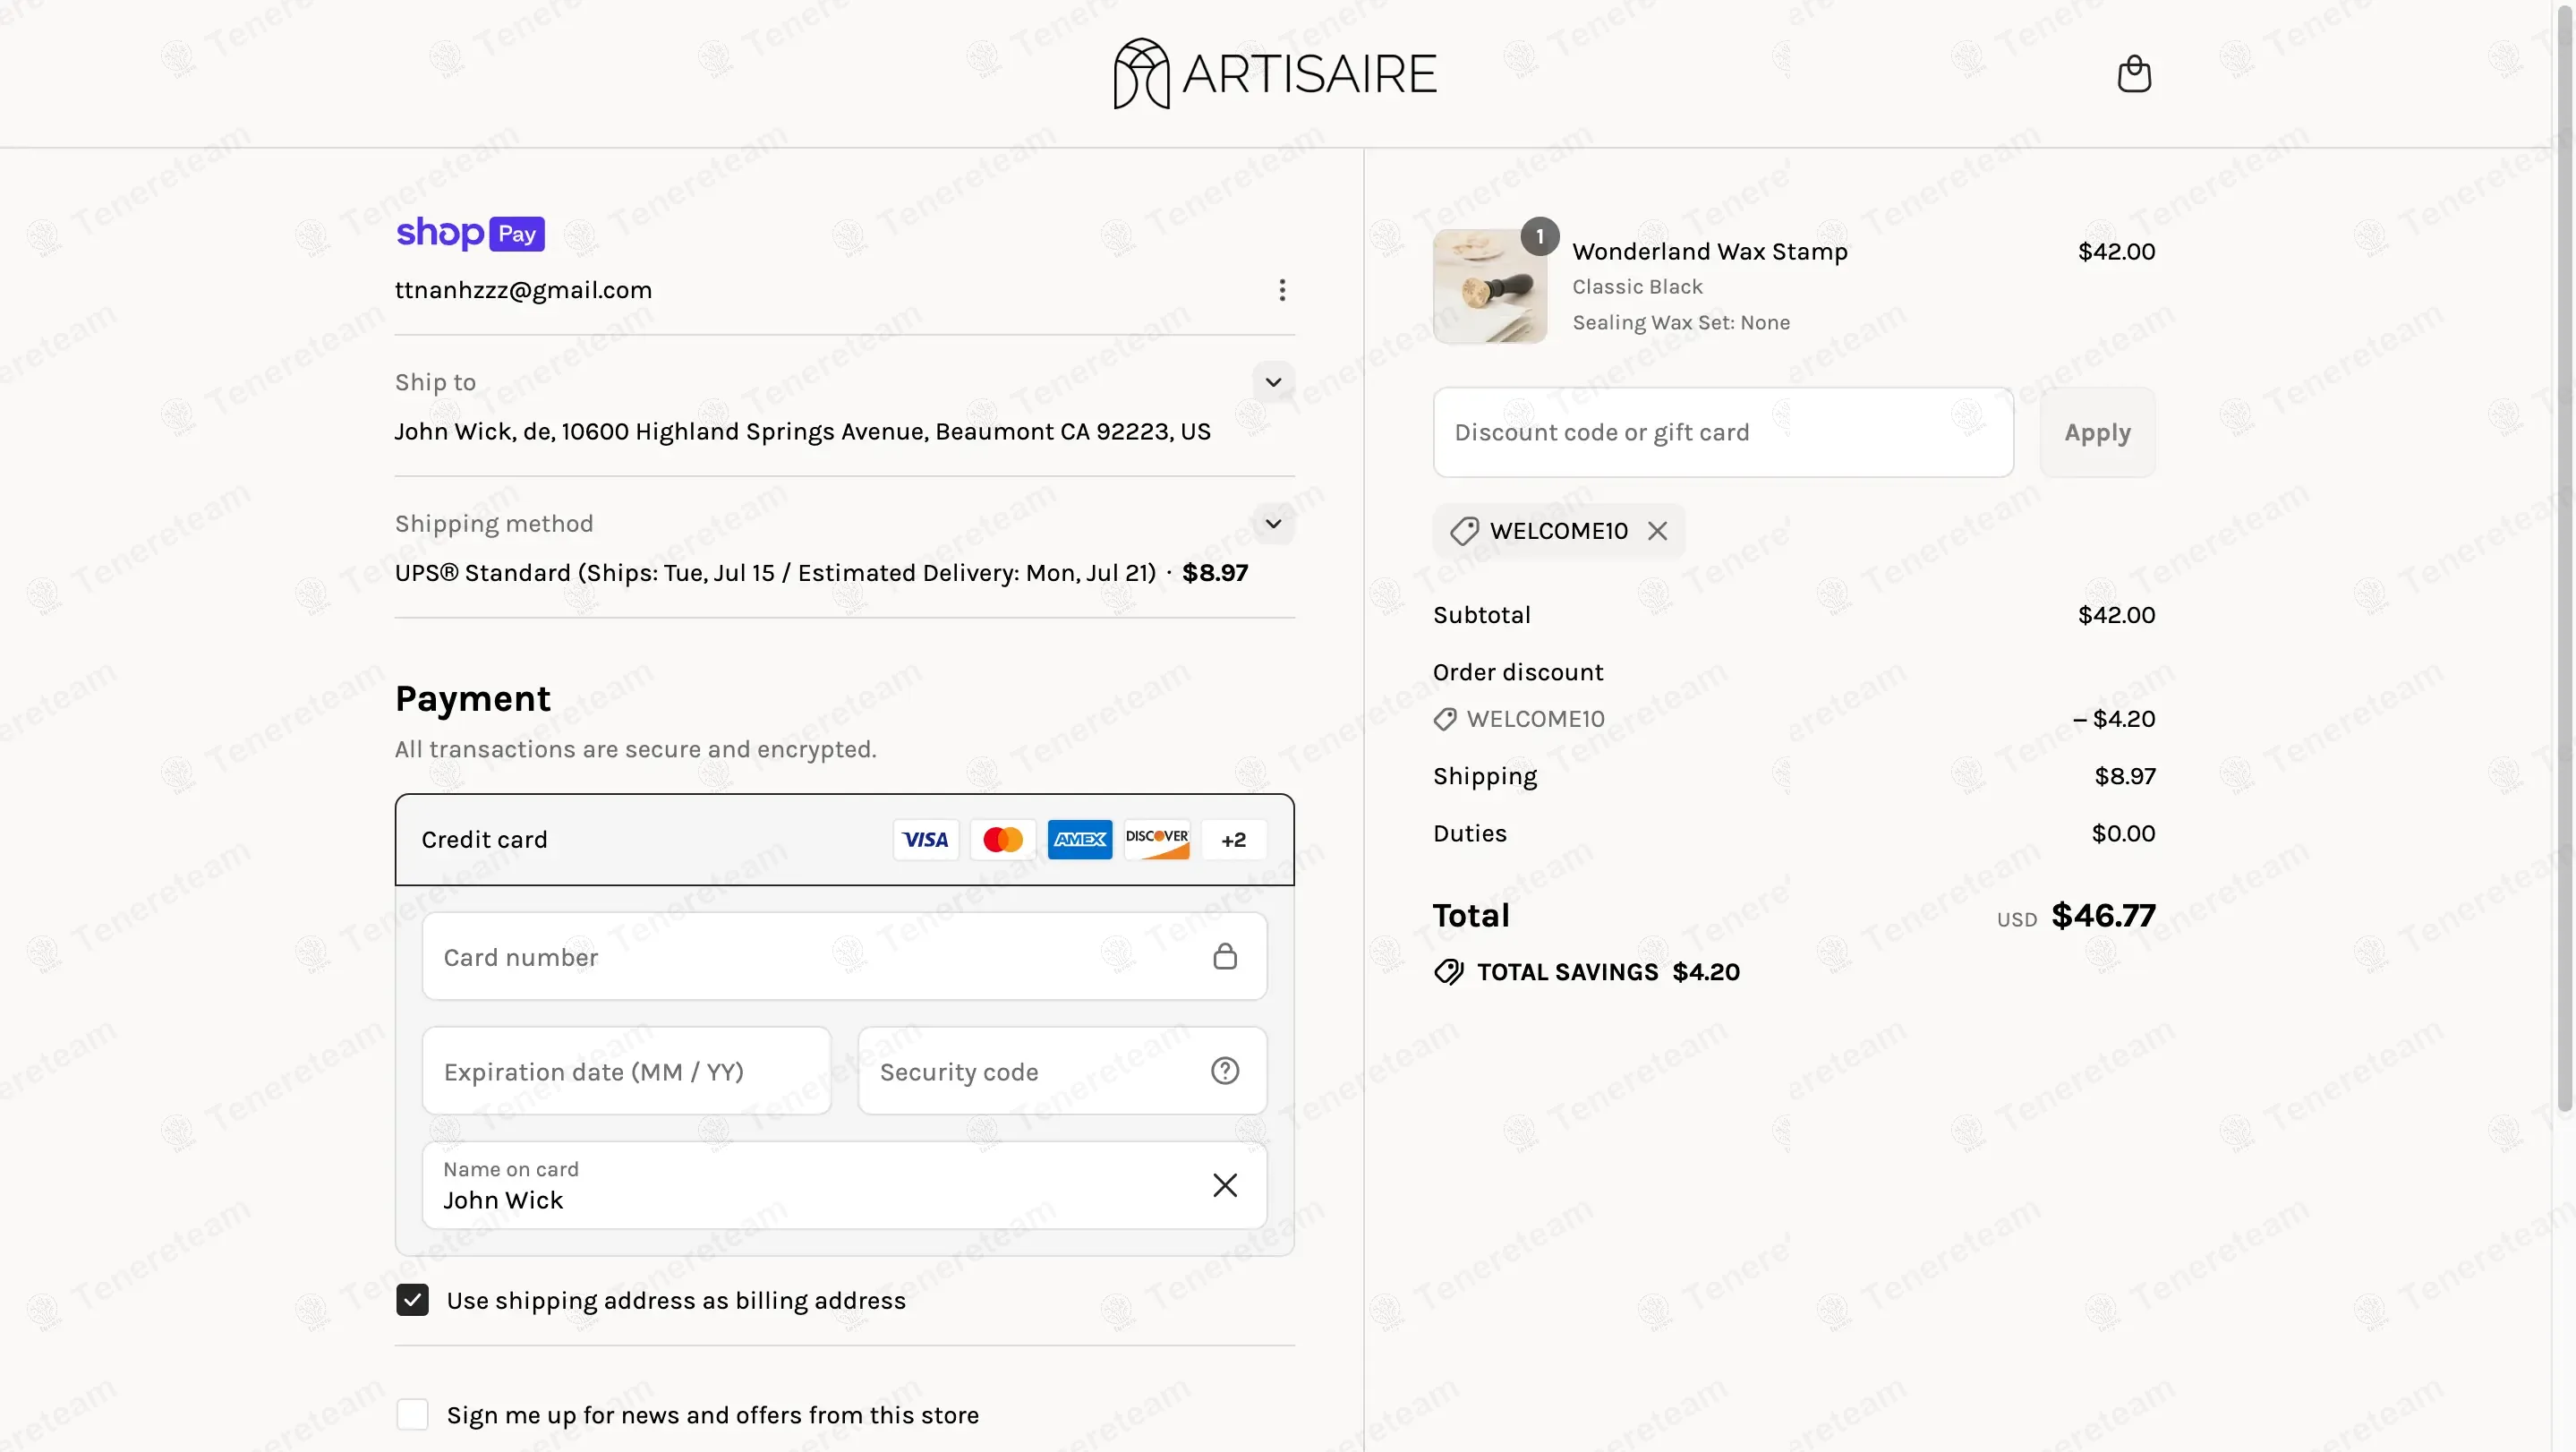
Task: Remove the WELCOME10 discount code
Action: pyautogui.click(x=1657, y=531)
